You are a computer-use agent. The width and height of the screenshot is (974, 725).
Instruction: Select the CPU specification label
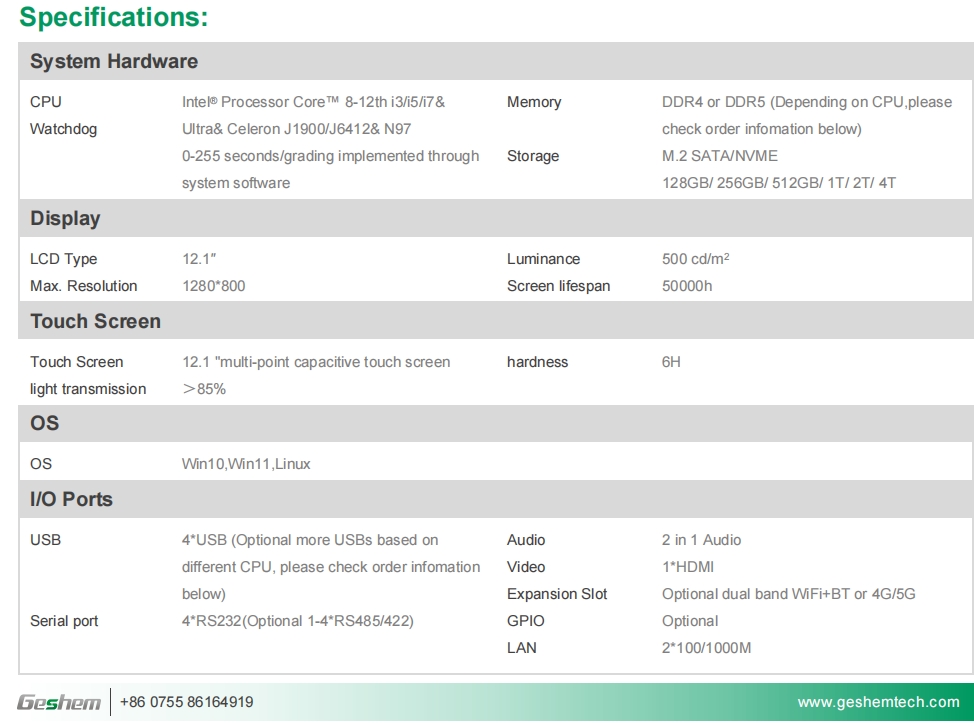click(x=46, y=102)
